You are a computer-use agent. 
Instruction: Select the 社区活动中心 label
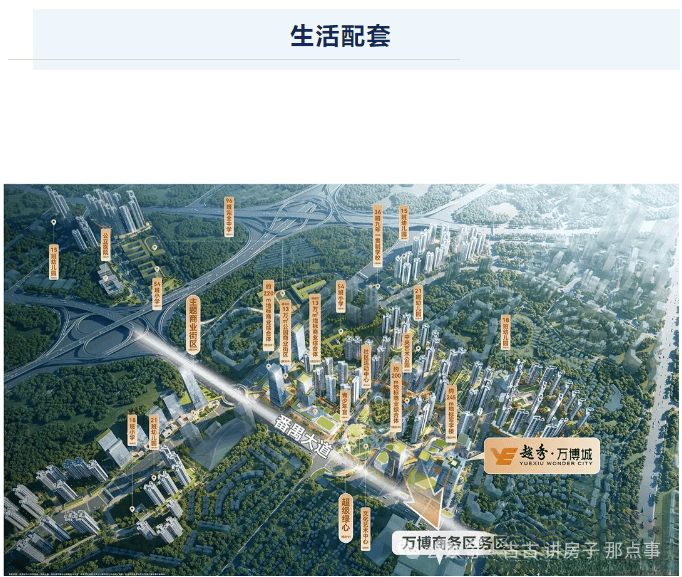point(366,366)
